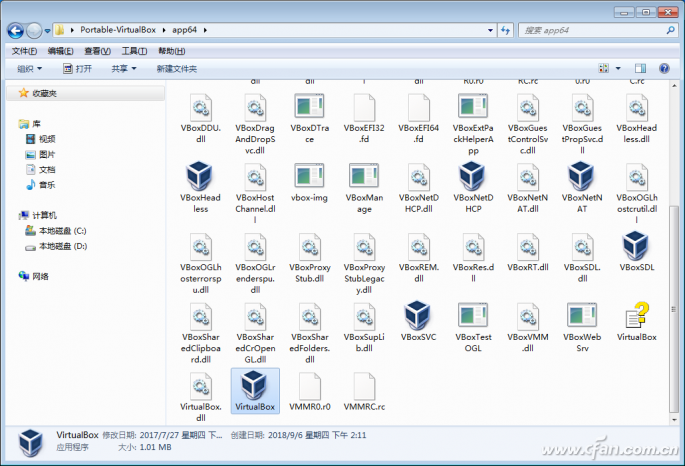This screenshot has height=466, width=685.
Task: Select VBoxHeadless.dll file icon
Action: click(637, 108)
